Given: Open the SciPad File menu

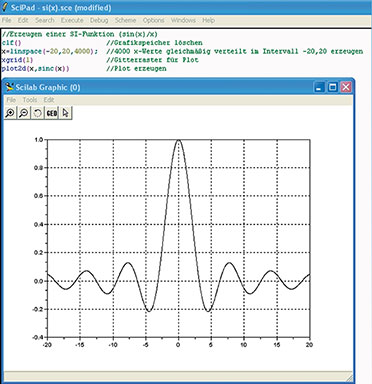Looking at the screenshot, I should [x=7, y=20].
